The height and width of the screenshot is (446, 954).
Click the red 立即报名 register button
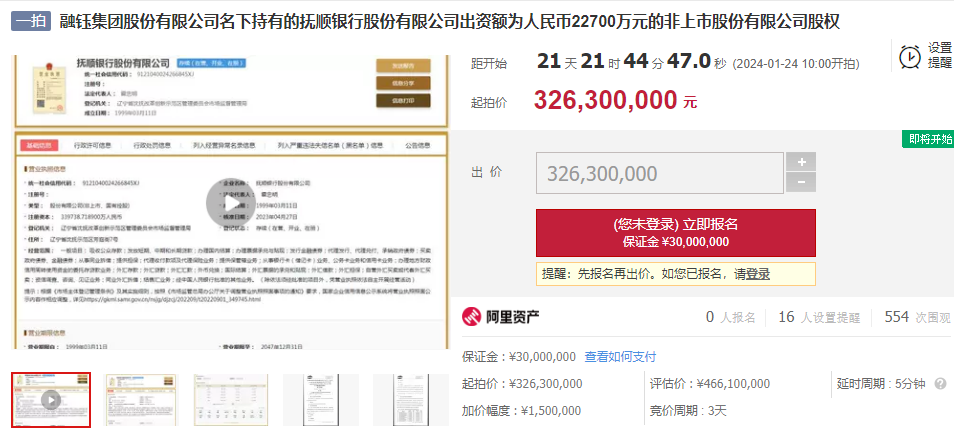[x=675, y=233]
